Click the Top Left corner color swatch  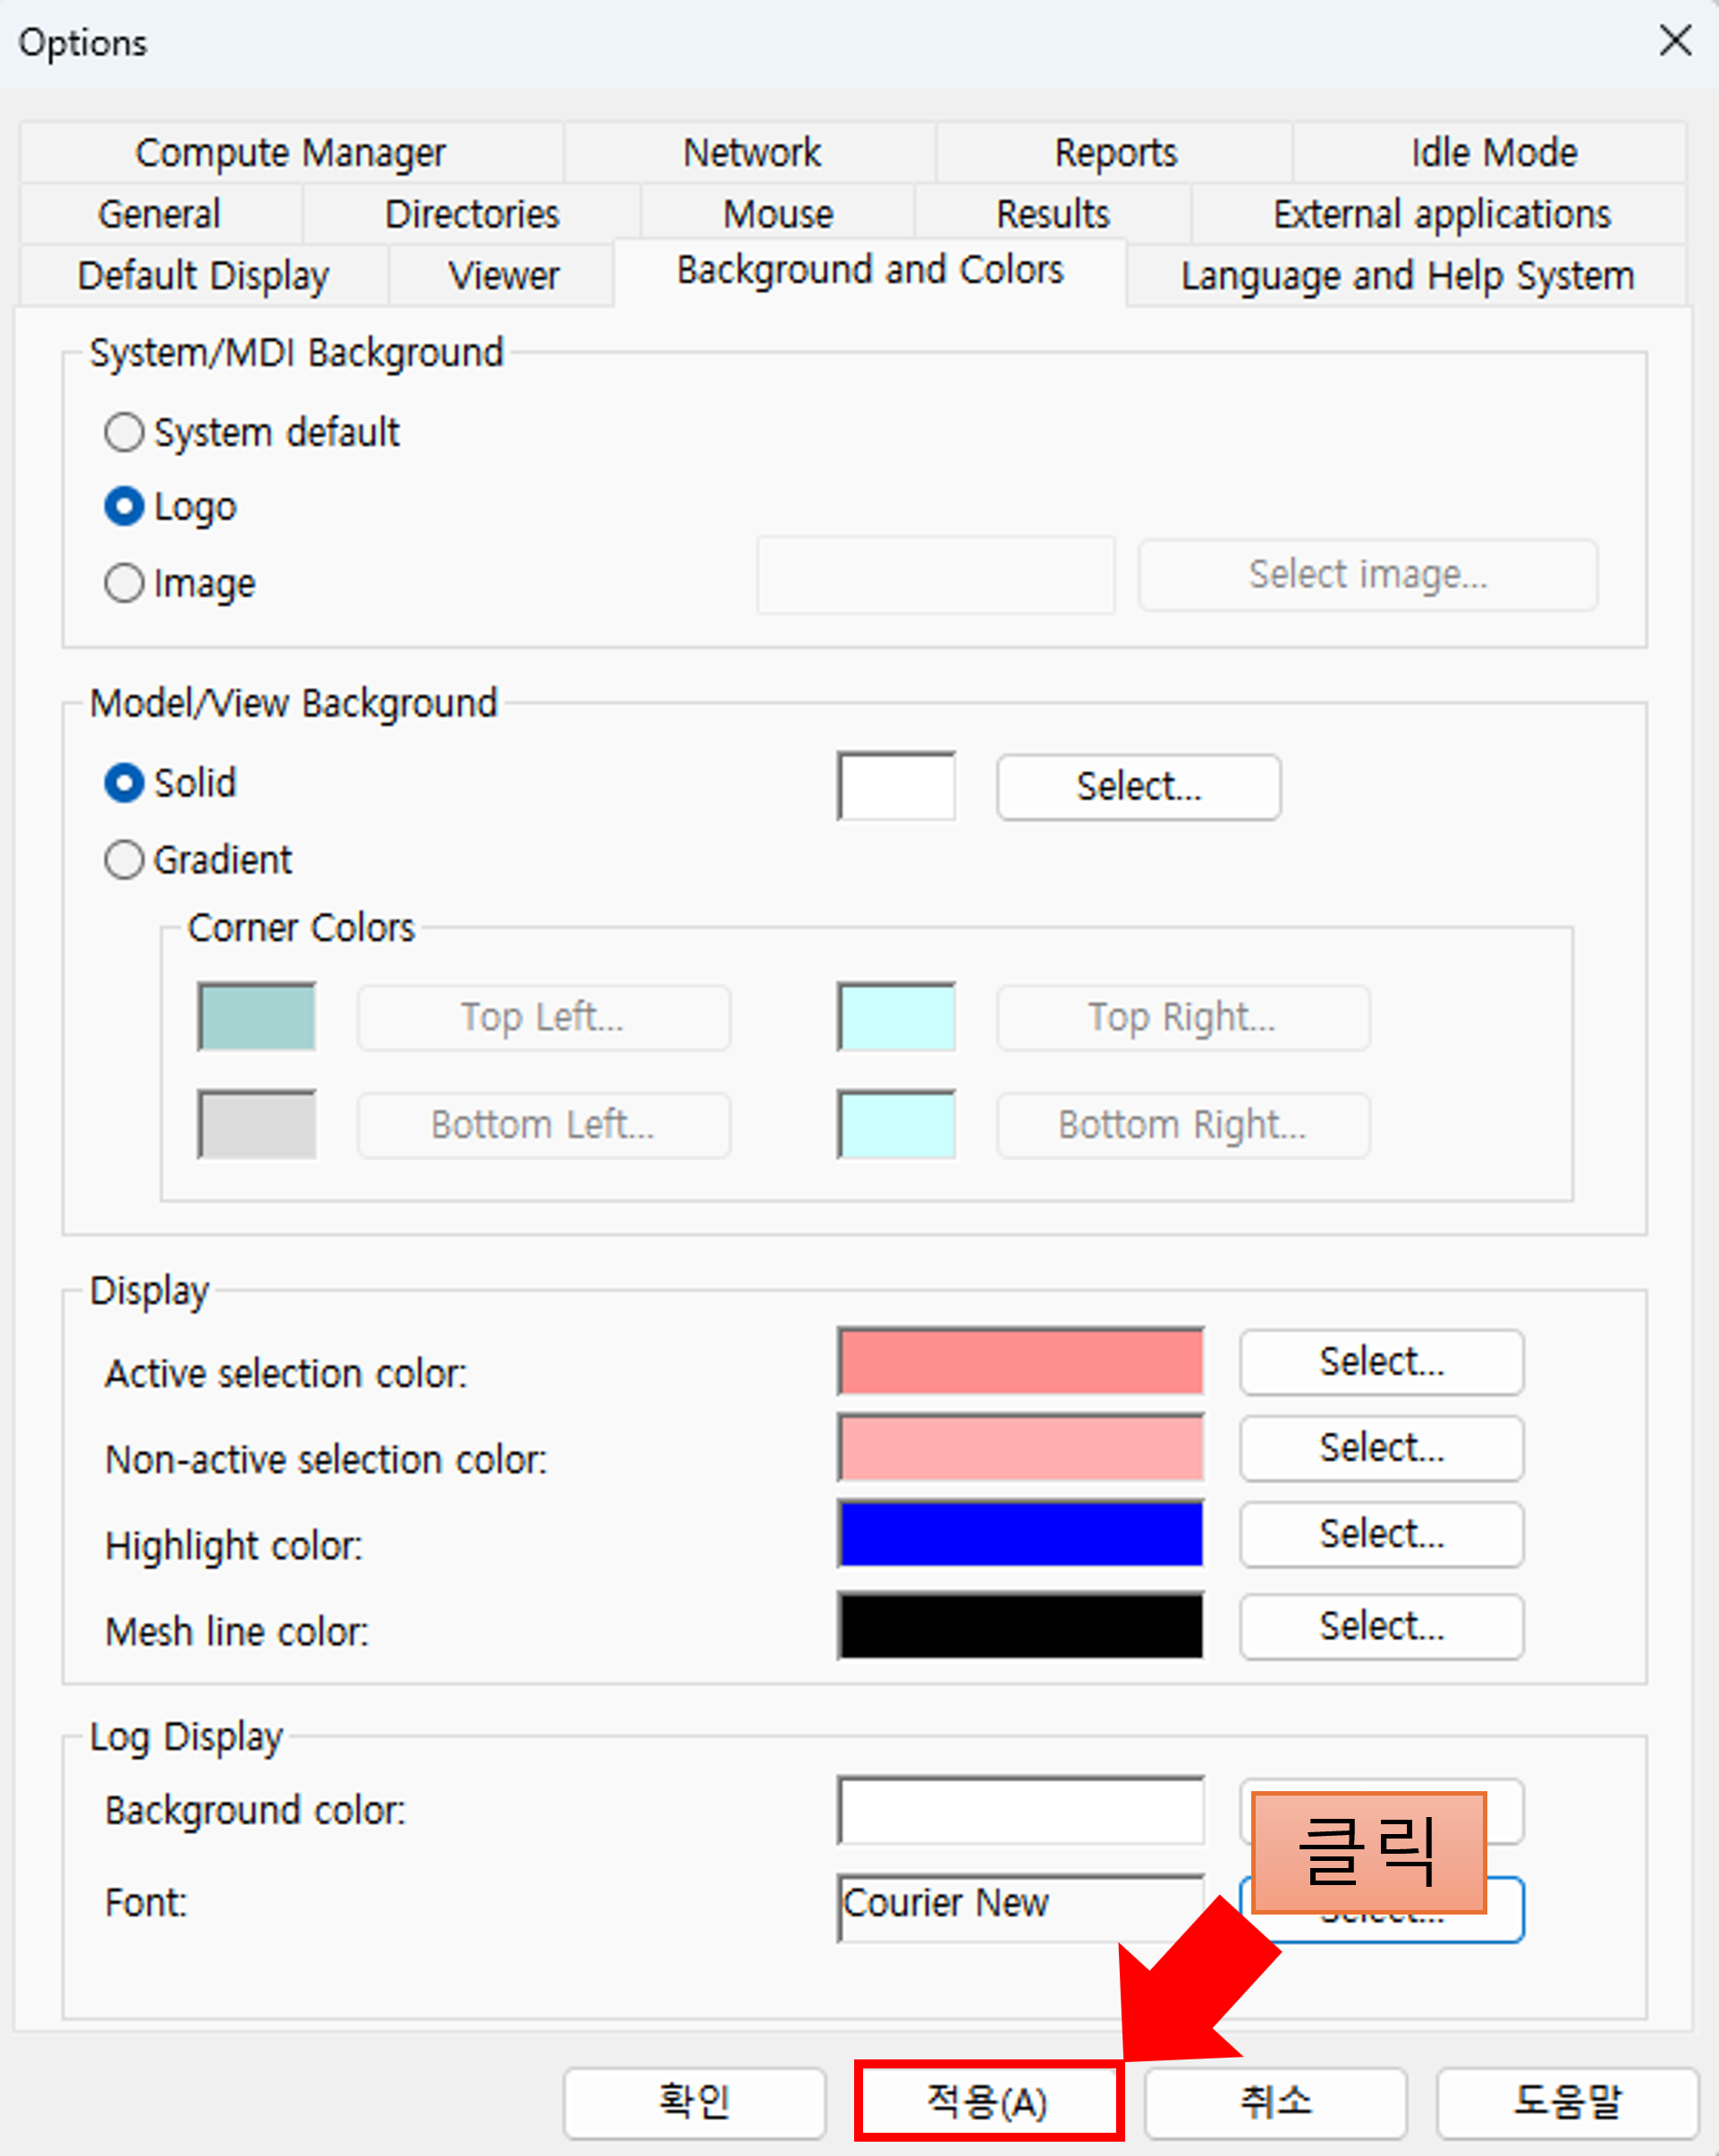(x=257, y=1018)
